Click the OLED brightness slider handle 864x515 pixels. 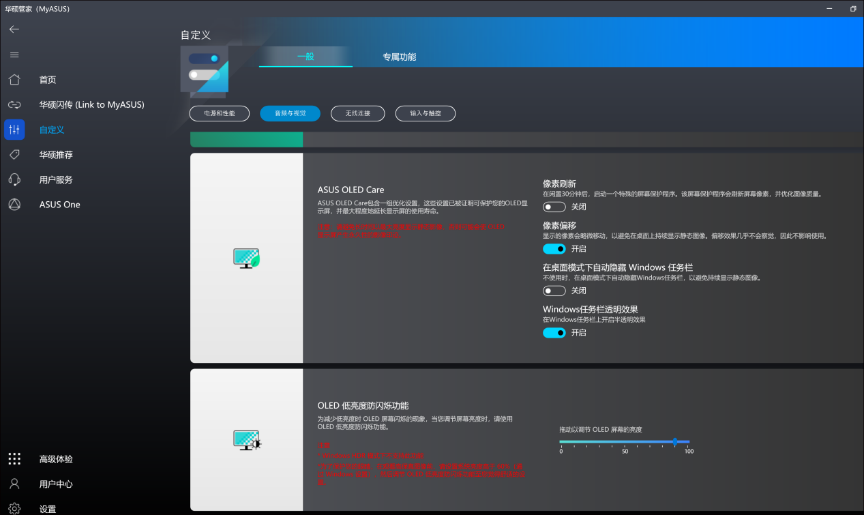point(675,442)
